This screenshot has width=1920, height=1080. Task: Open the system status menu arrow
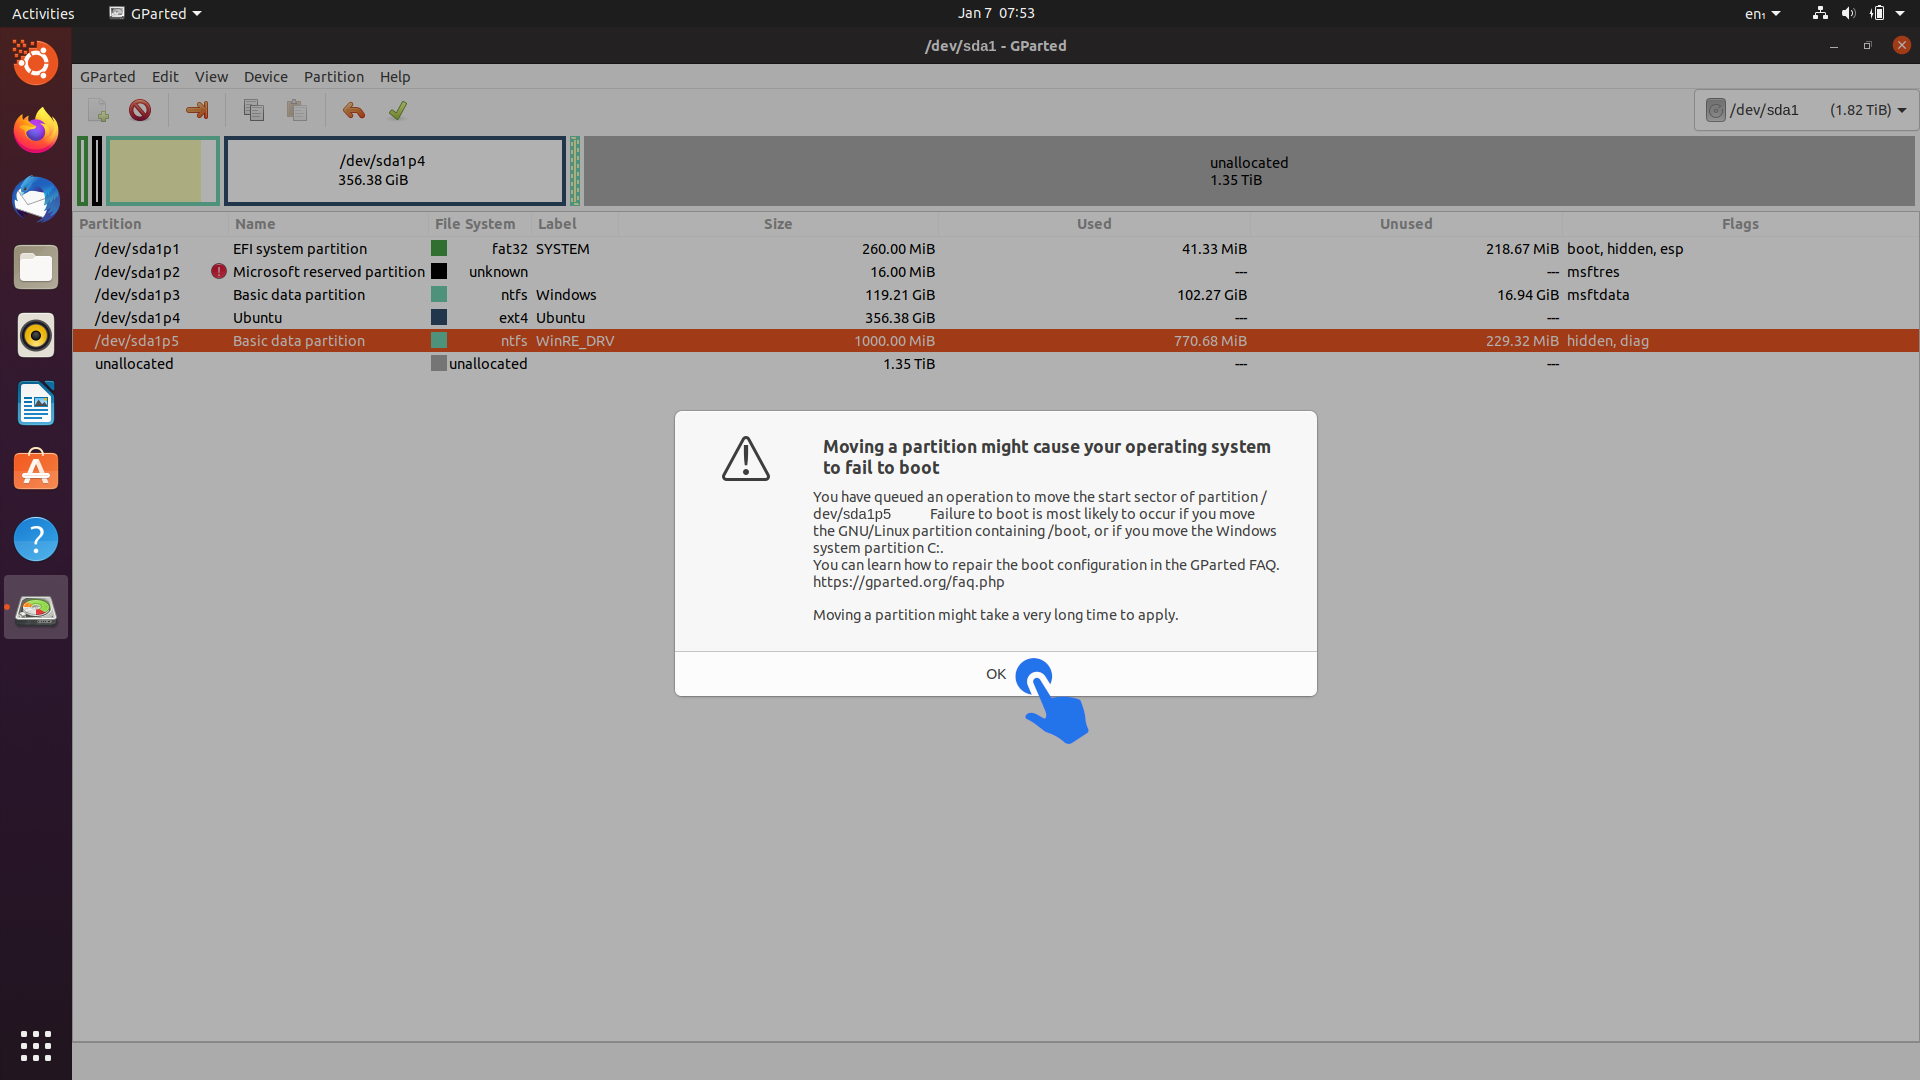pos(1900,13)
